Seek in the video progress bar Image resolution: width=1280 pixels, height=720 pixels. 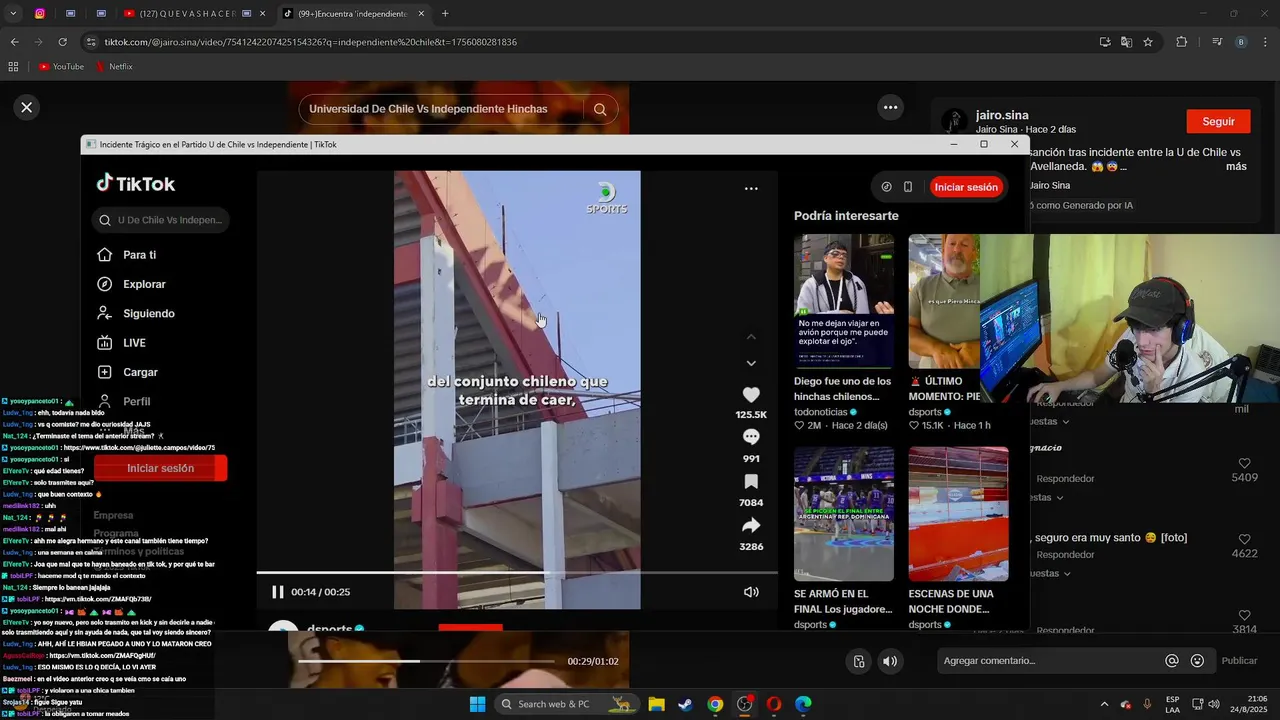pos(517,573)
